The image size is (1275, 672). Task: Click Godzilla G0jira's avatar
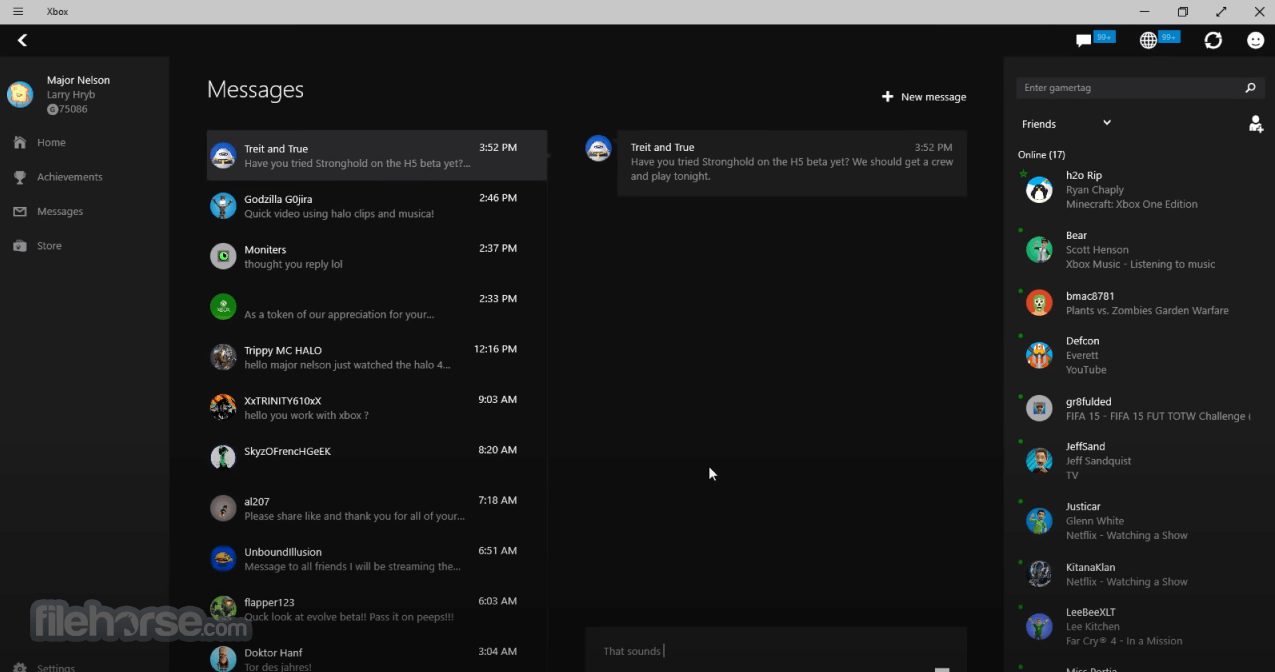click(x=223, y=206)
